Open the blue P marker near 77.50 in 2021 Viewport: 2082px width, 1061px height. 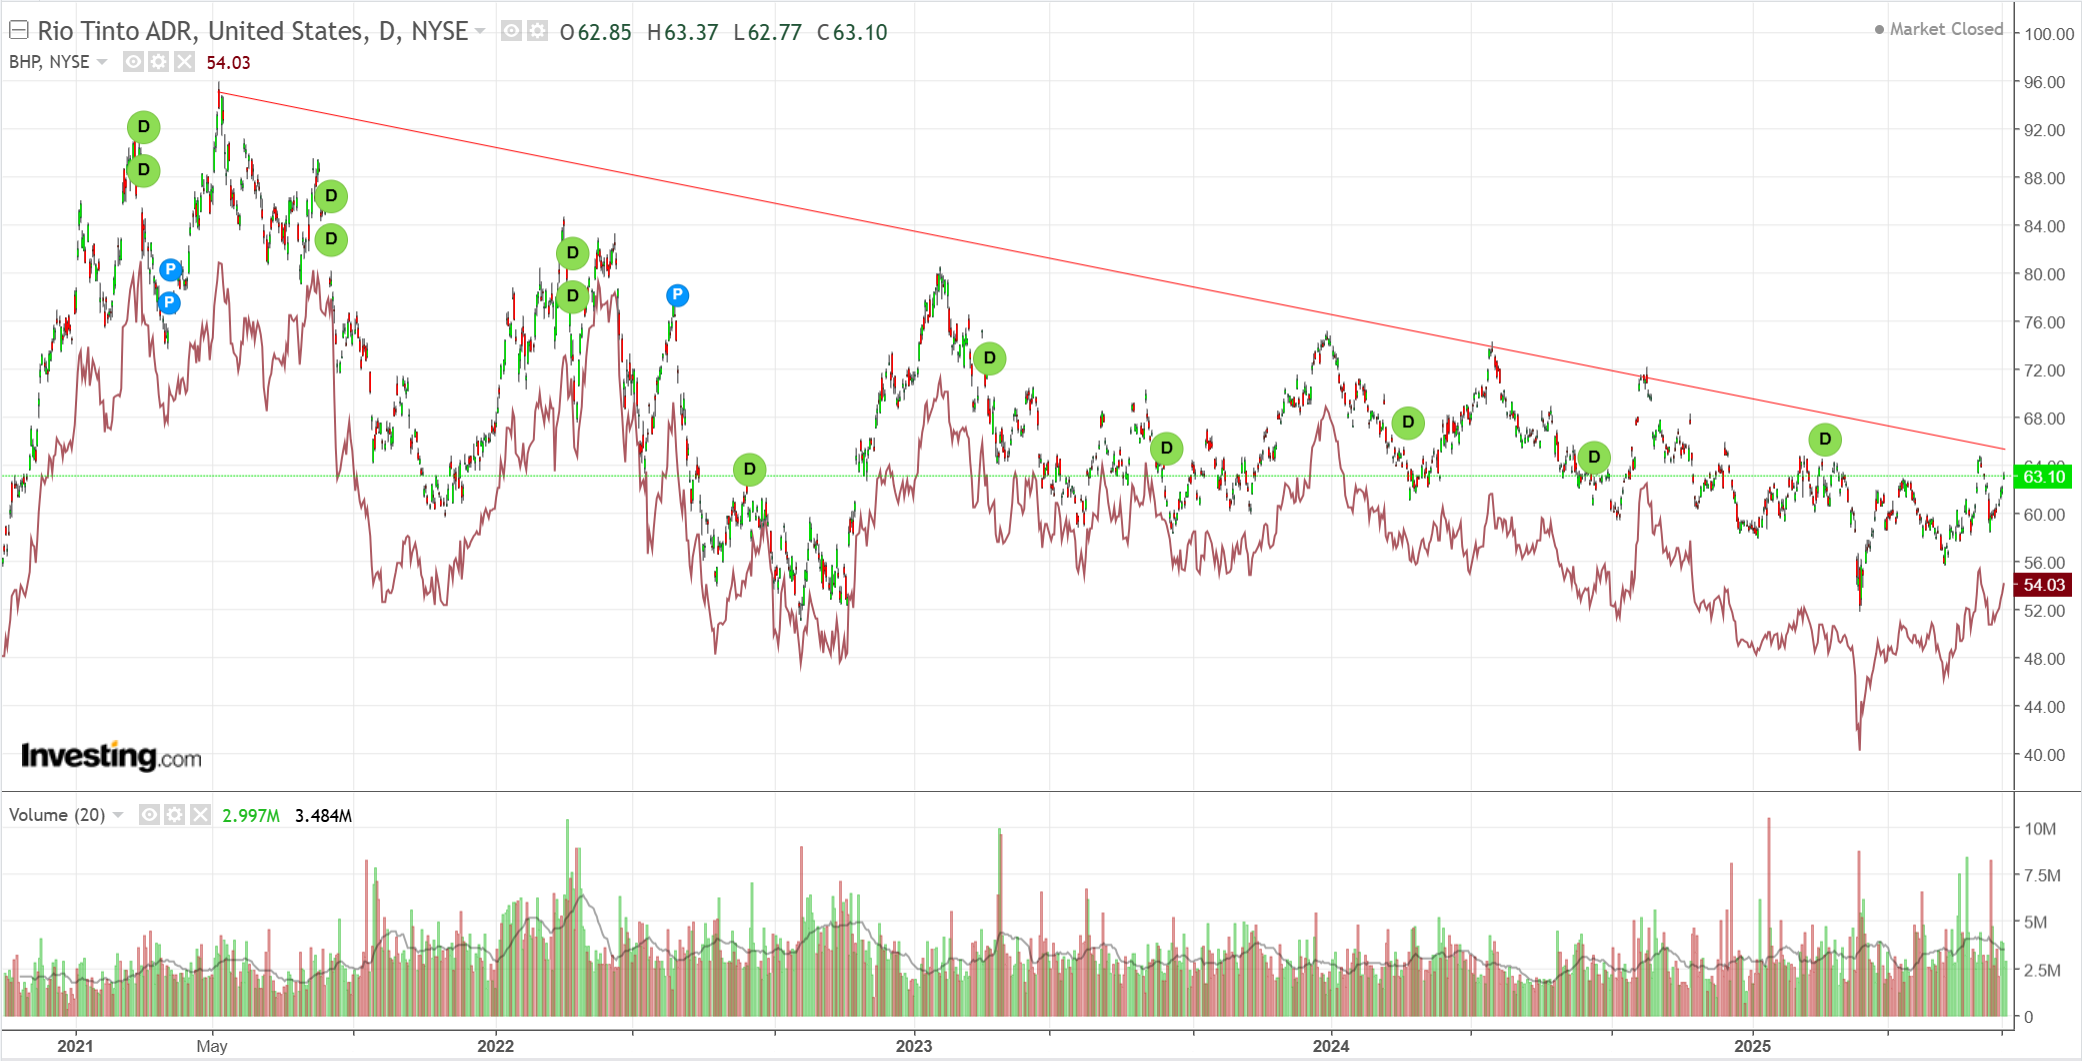pyautogui.click(x=169, y=302)
